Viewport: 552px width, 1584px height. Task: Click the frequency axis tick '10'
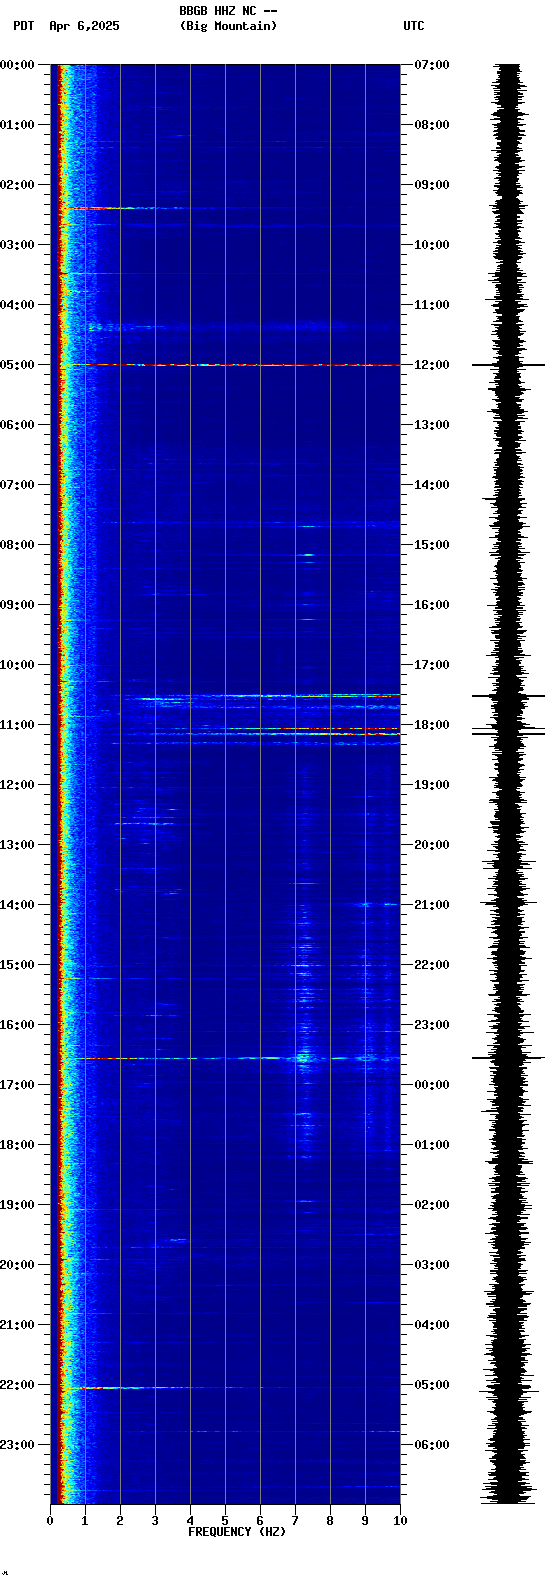400,1521
